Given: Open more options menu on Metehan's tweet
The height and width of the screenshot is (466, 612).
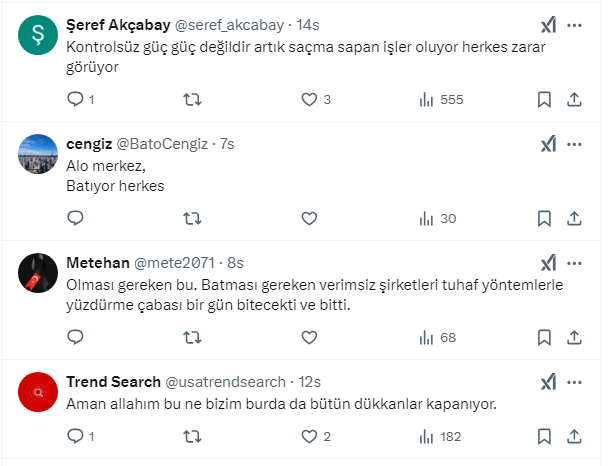Looking at the screenshot, I should point(574,263).
